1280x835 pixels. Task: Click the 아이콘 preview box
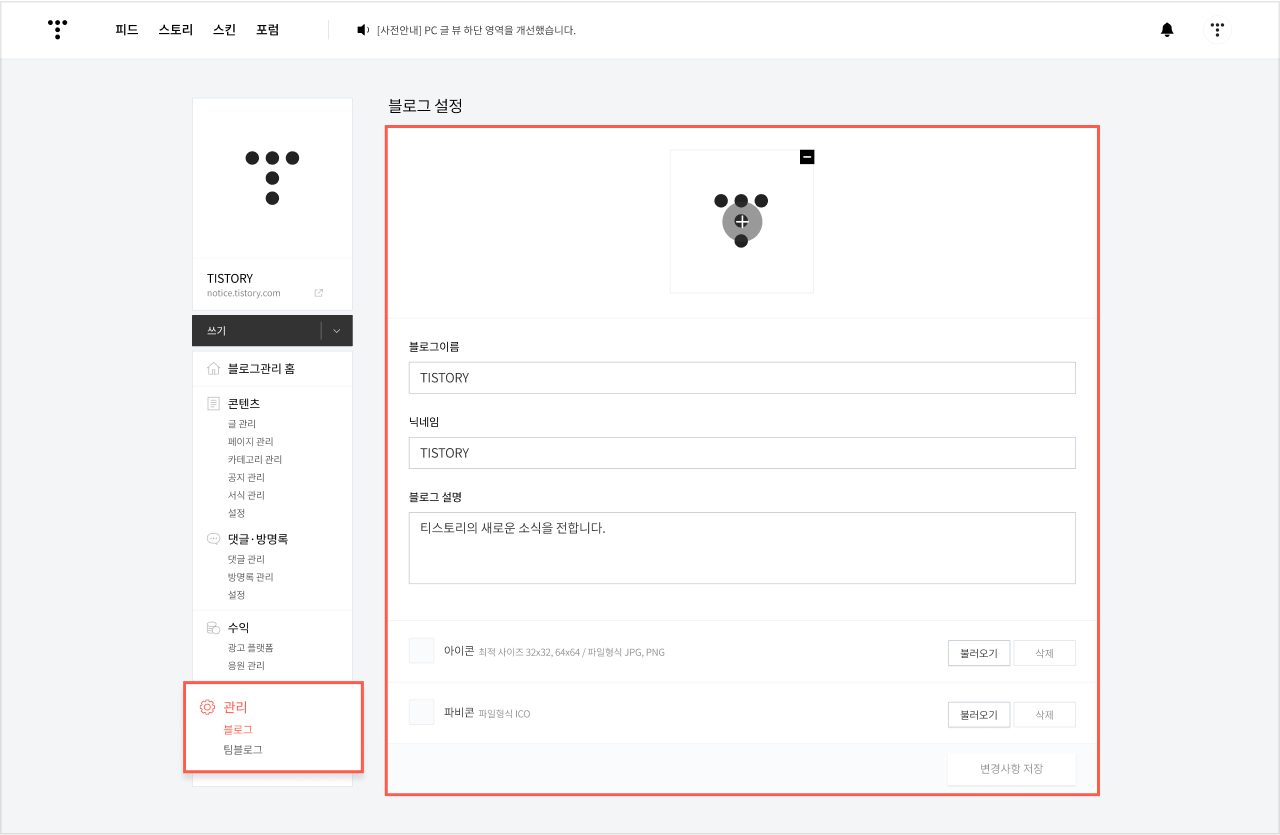(421, 650)
